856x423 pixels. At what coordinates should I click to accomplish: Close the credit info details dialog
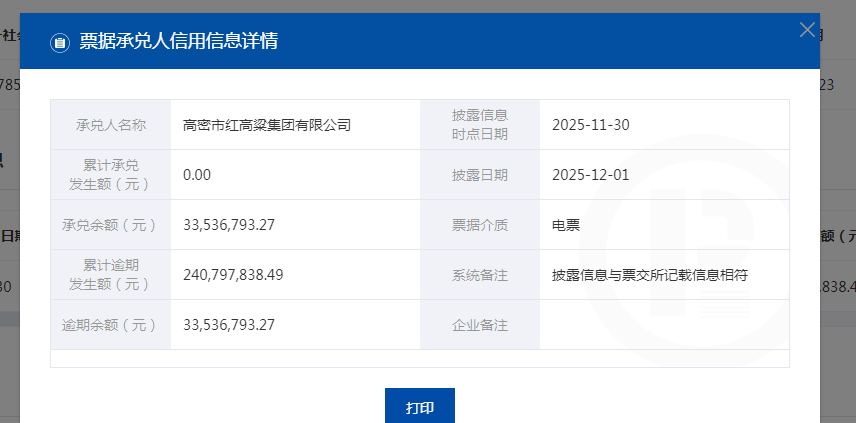(x=807, y=29)
